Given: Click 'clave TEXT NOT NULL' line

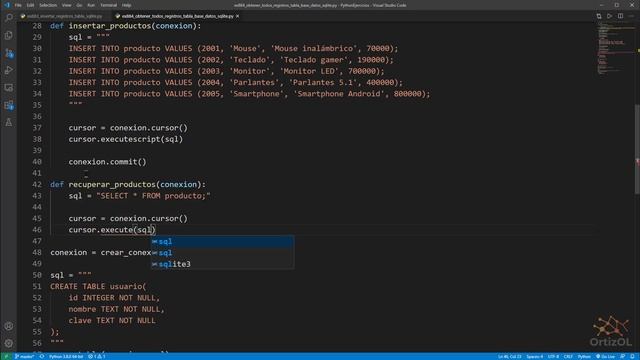Looking at the screenshot, I should (112, 320).
